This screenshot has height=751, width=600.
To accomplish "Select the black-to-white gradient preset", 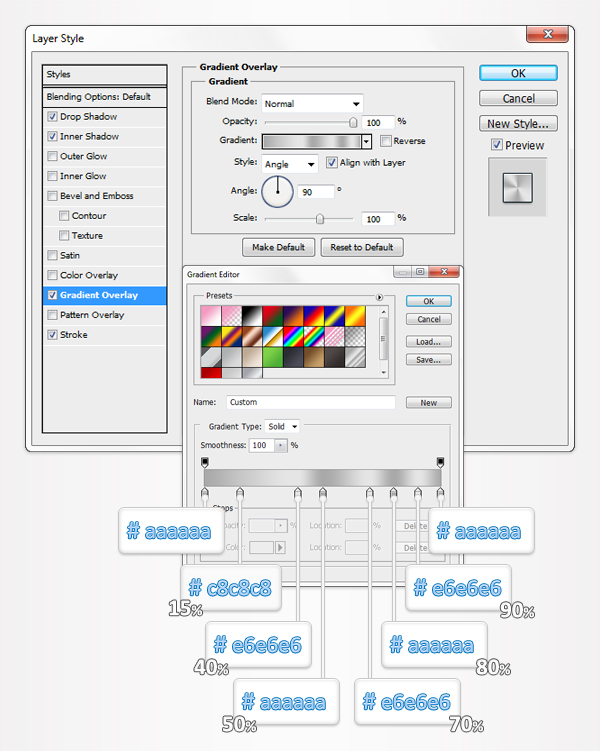I will [250, 316].
